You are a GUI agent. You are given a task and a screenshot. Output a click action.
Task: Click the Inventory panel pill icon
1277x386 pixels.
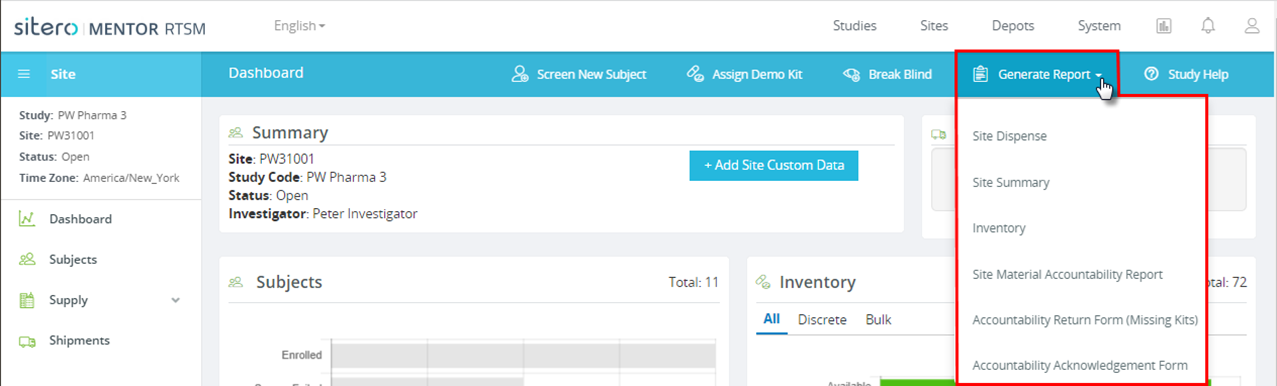click(764, 282)
